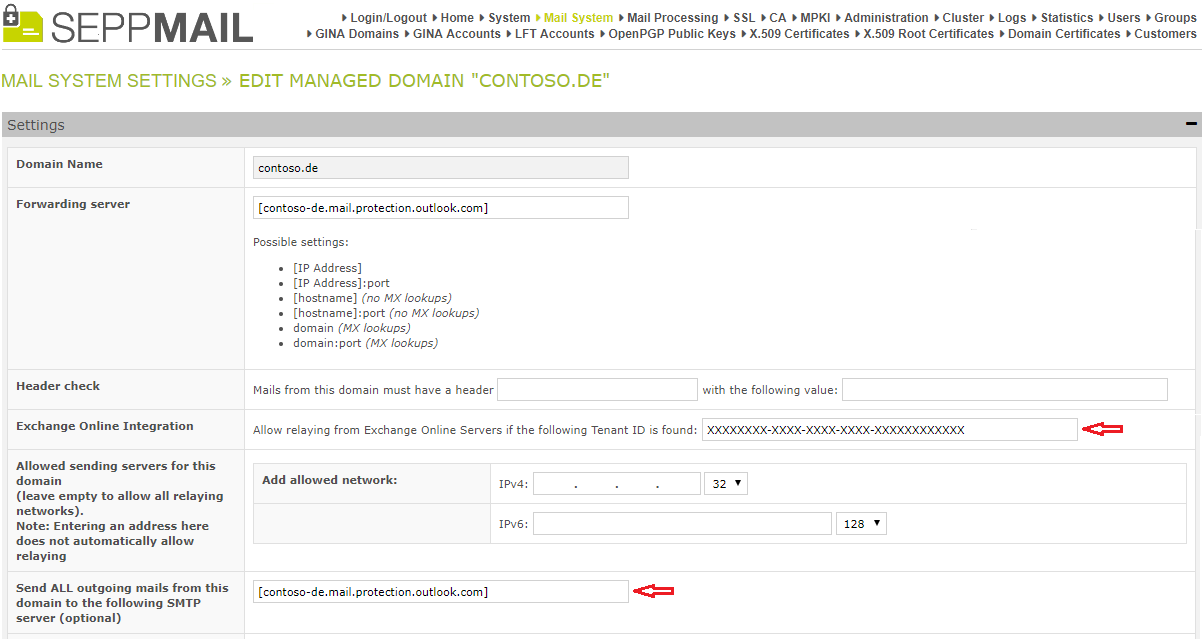View the Logs page

(1011, 17)
